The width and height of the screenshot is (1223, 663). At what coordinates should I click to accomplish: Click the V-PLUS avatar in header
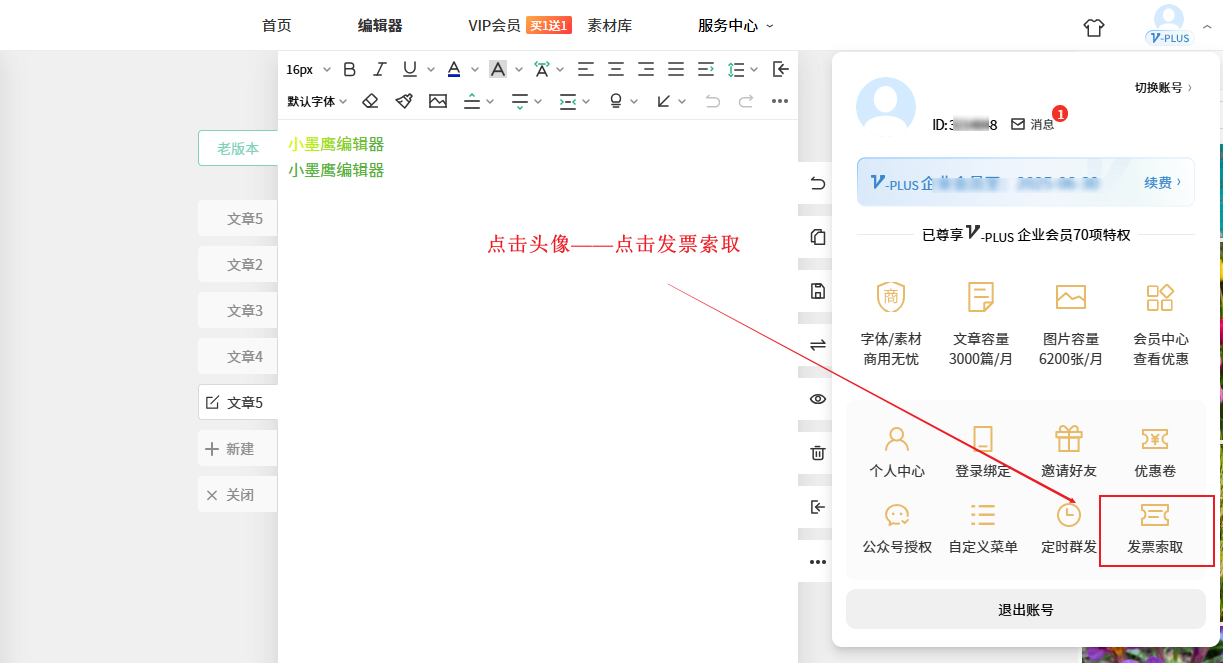pyautogui.click(x=1168, y=25)
